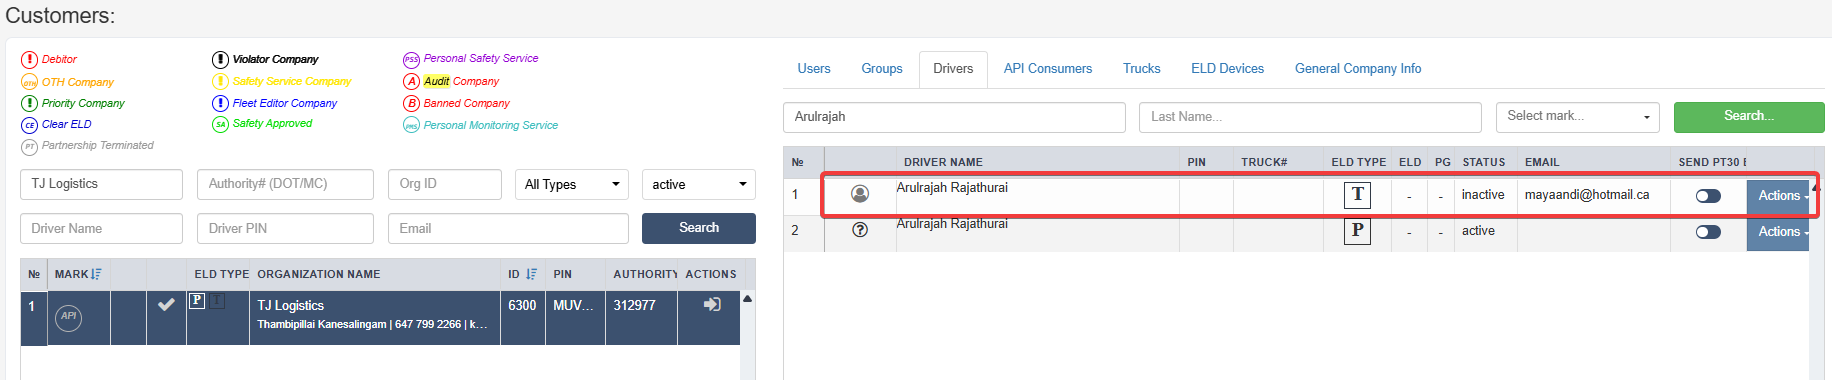The image size is (1832, 380).
Task: Click the ORGANIZATION NAME column header
Action: point(318,274)
